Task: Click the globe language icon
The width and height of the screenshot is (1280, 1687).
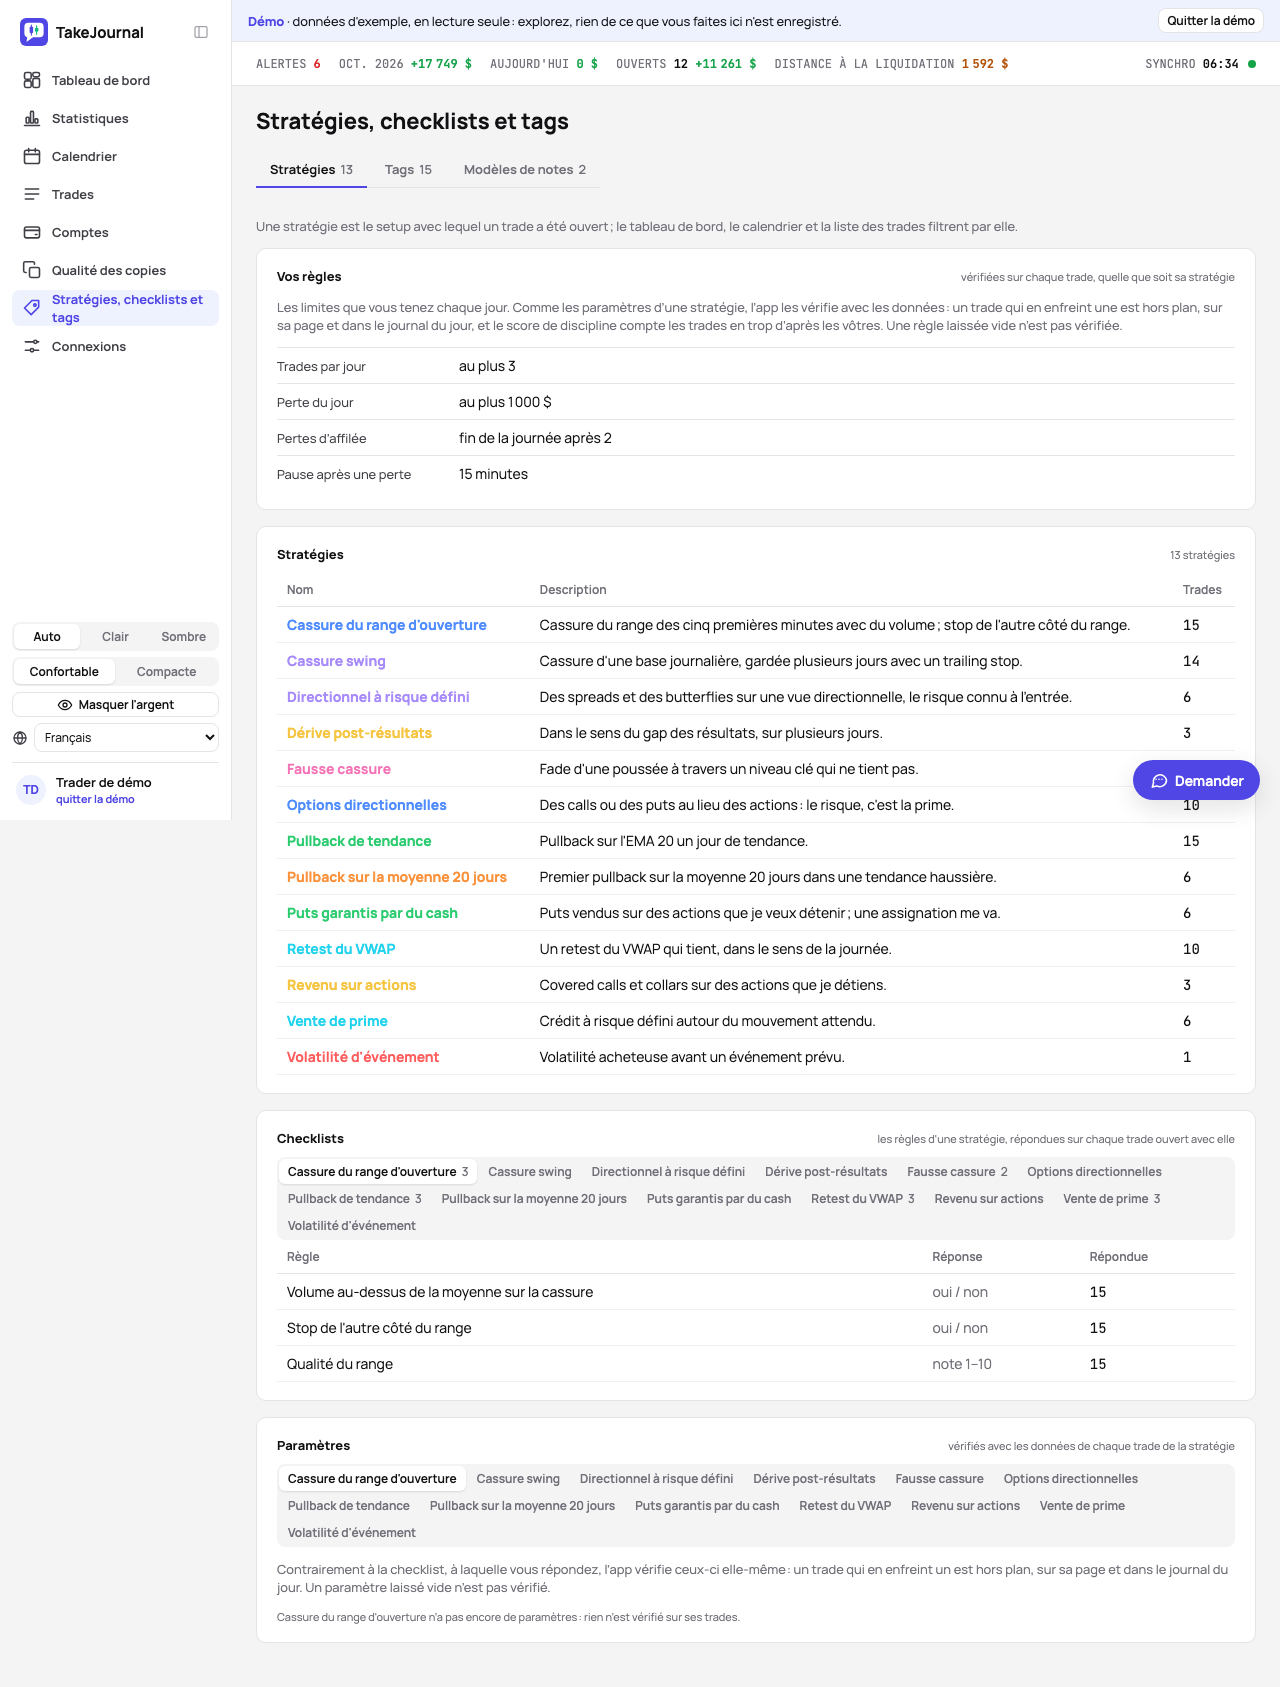Action: [x=20, y=738]
